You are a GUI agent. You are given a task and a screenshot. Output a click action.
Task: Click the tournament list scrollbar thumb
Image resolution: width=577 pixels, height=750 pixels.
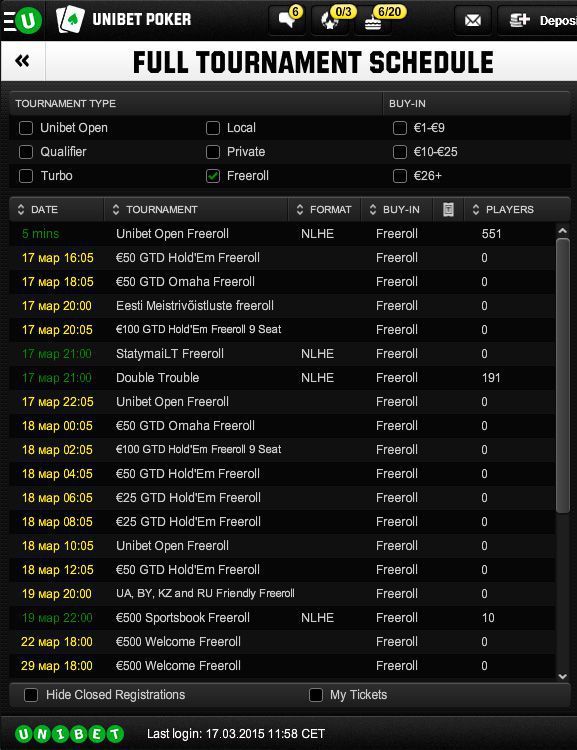point(563,376)
